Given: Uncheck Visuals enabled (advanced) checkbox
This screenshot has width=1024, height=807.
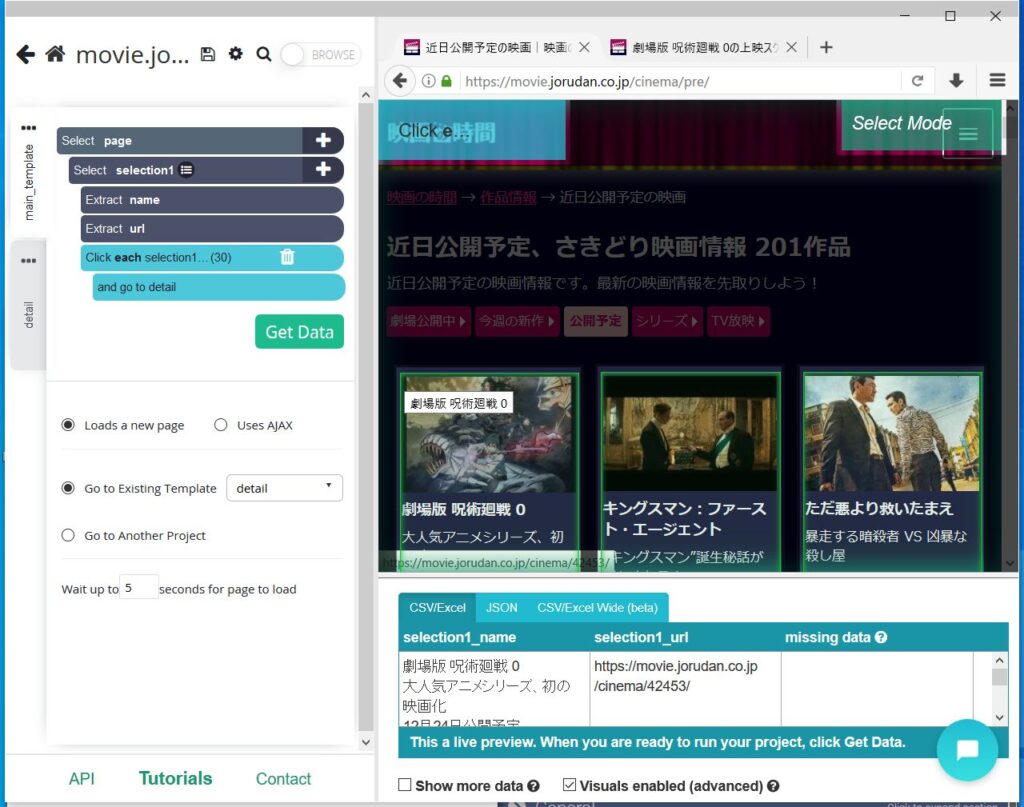Looking at the screenshot, I should click(x=569, y=785).
